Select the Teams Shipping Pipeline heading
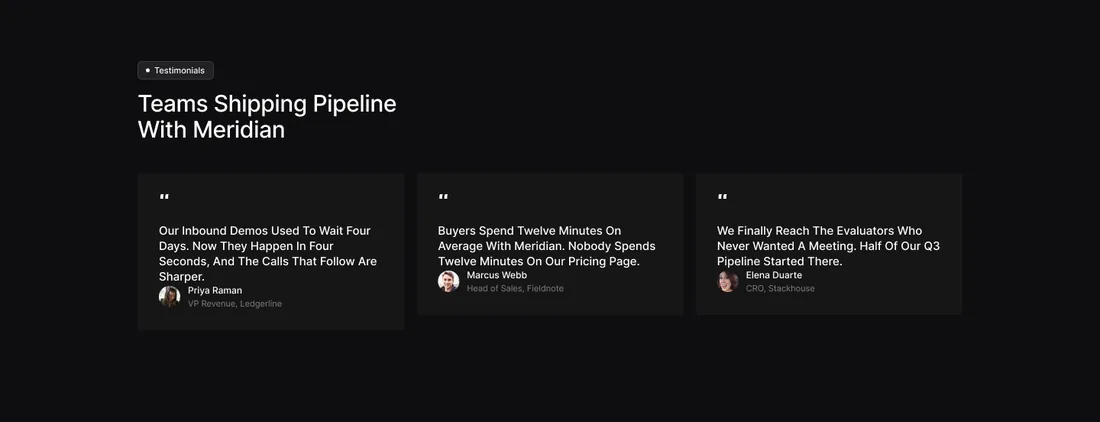The height and width of the screenshot is (422, 1100). point(267,117)
